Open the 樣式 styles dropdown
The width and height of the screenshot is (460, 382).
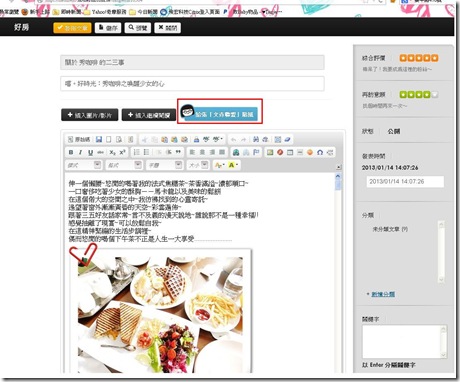[x=84, y=165]
